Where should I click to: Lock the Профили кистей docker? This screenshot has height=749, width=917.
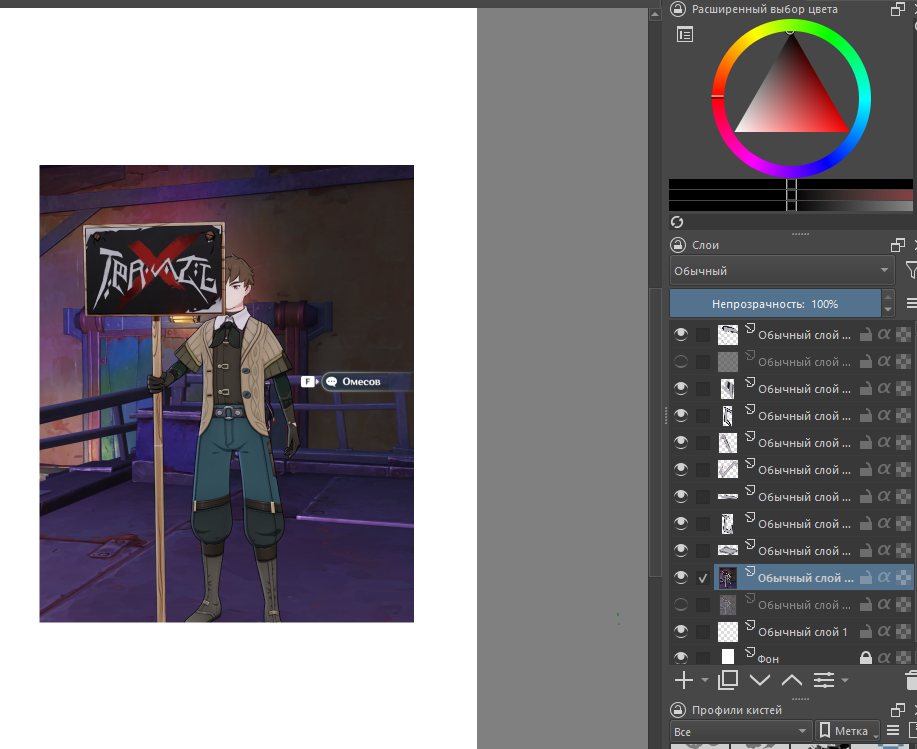point(678,710)
